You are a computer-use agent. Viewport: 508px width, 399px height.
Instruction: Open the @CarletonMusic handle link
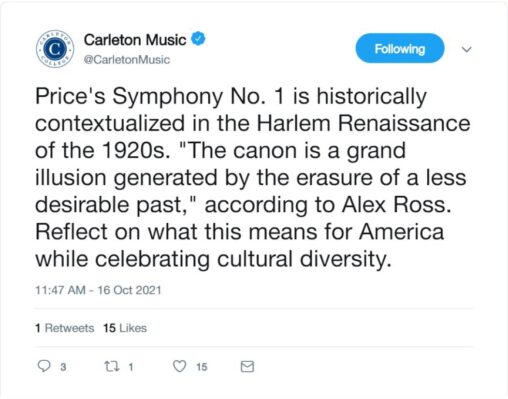pyautogui.click(x=127, y=60)
